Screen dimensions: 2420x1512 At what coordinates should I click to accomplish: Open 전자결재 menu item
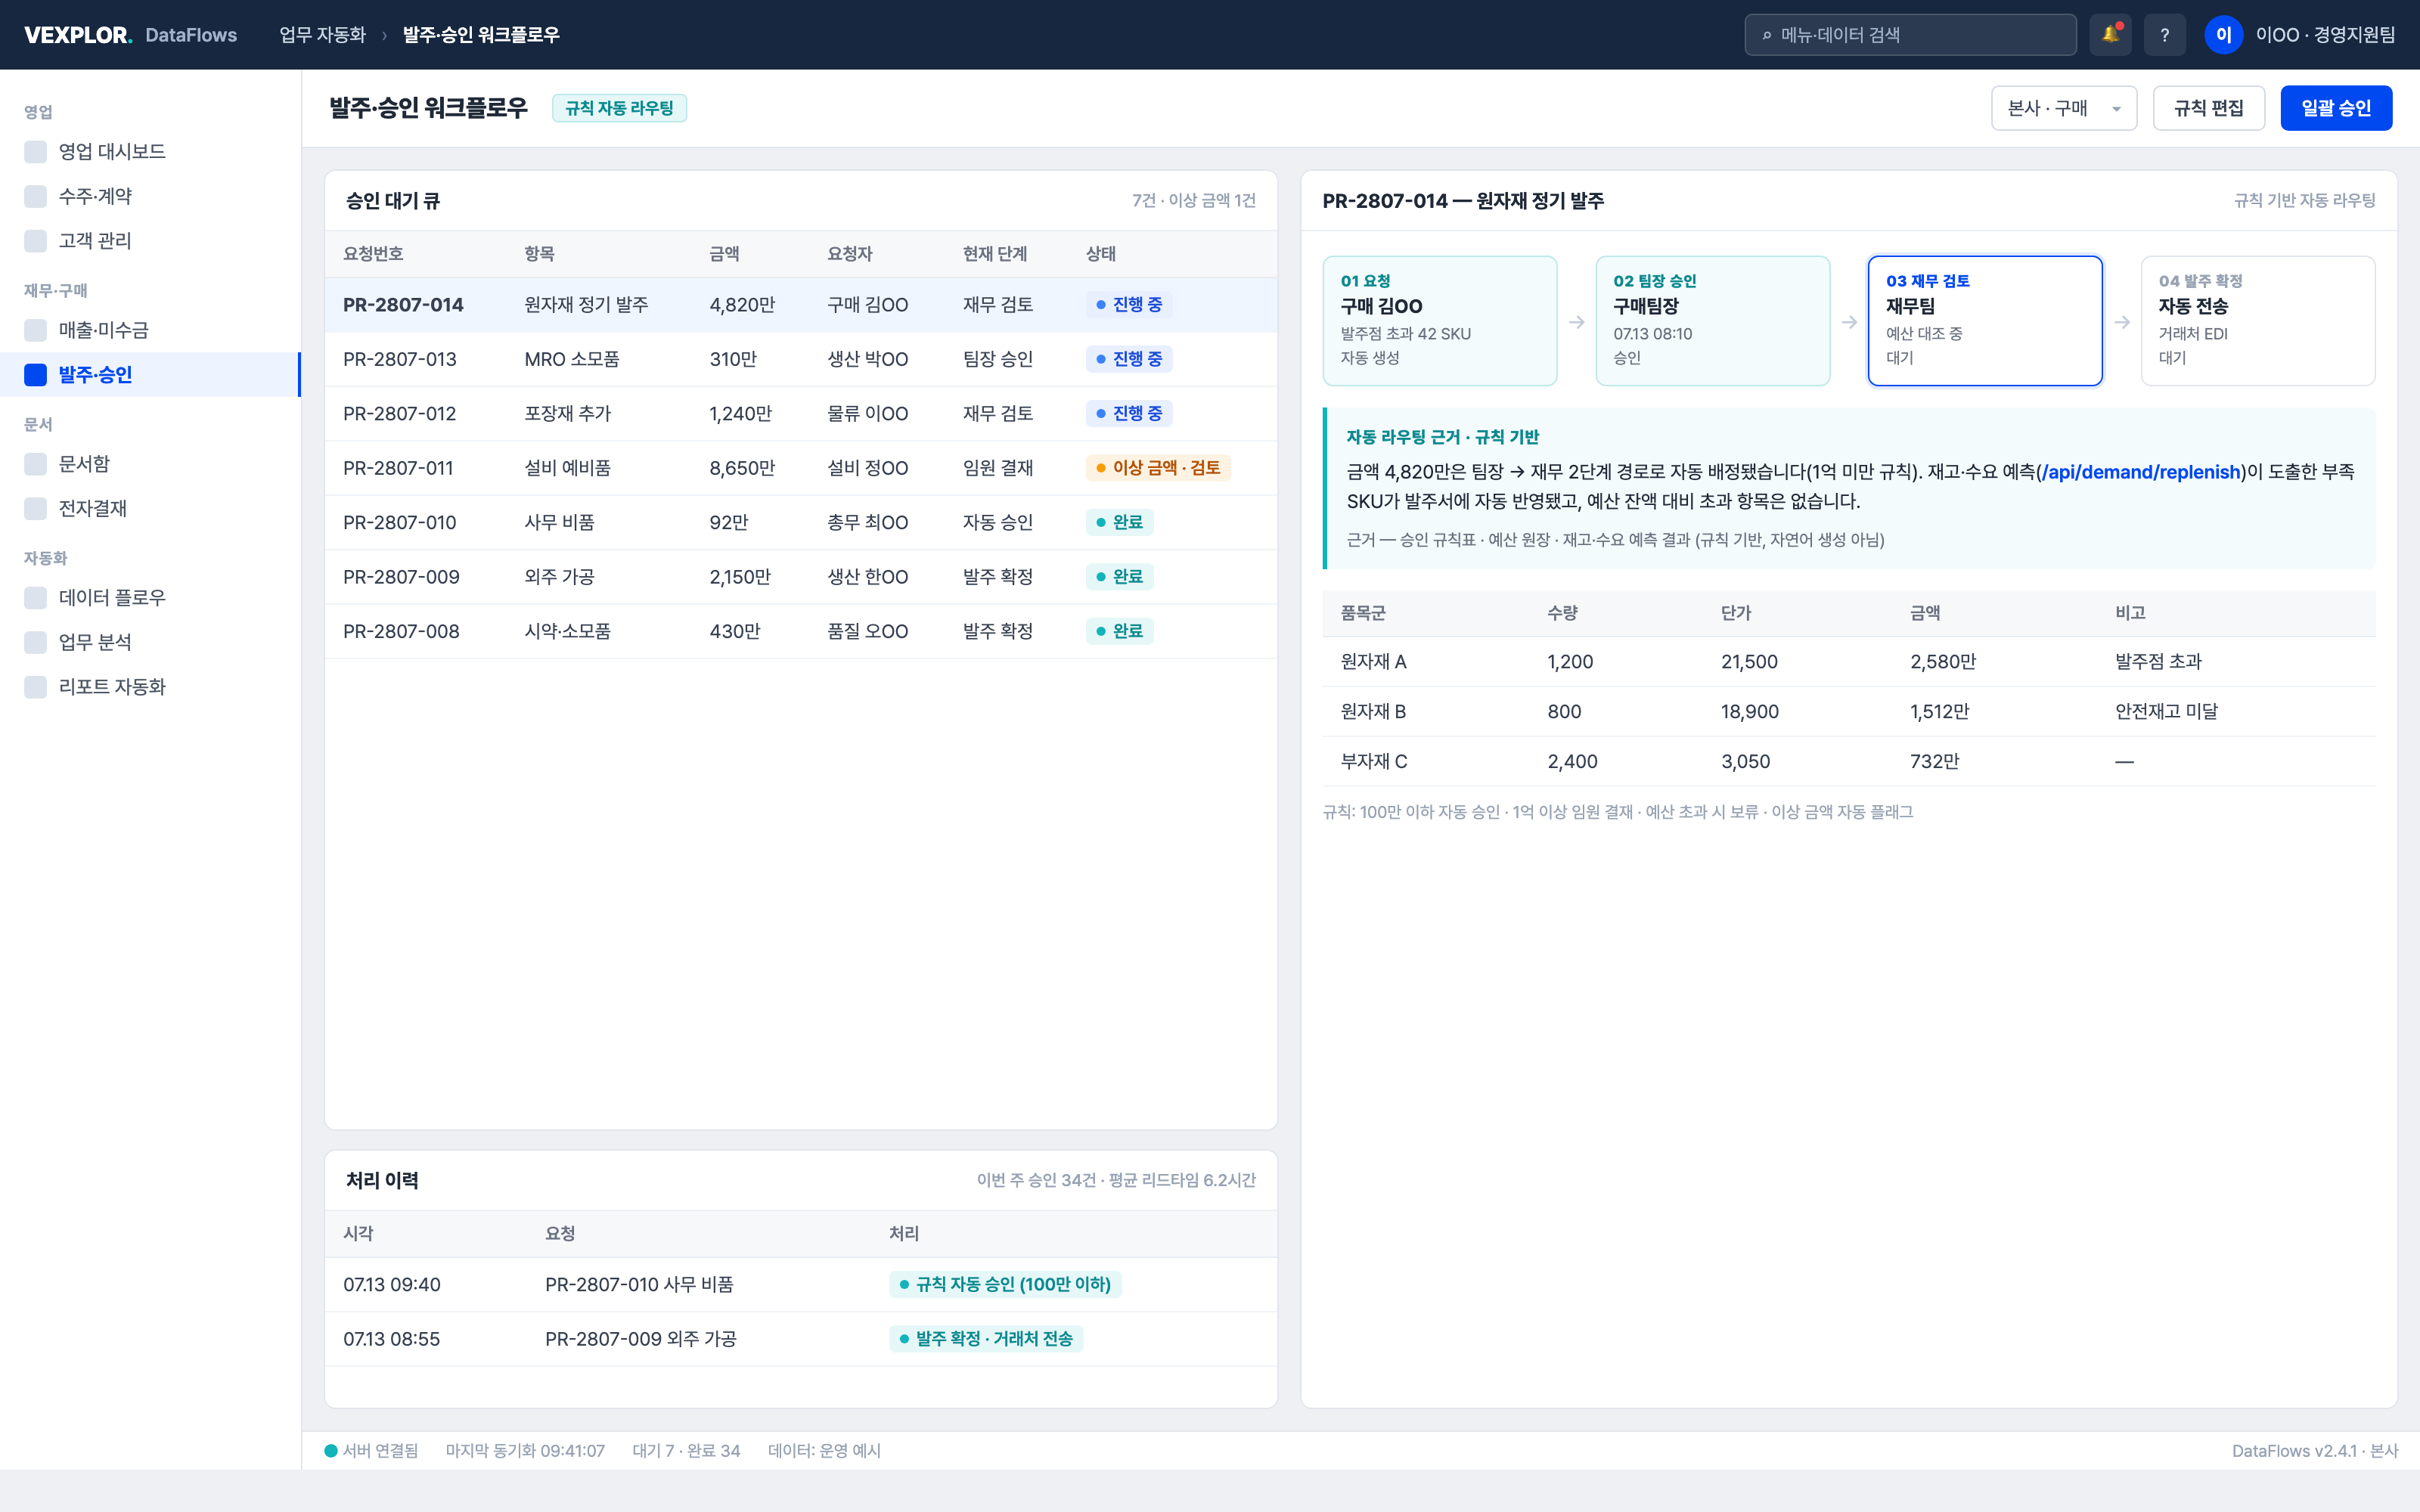click(150, 508)
